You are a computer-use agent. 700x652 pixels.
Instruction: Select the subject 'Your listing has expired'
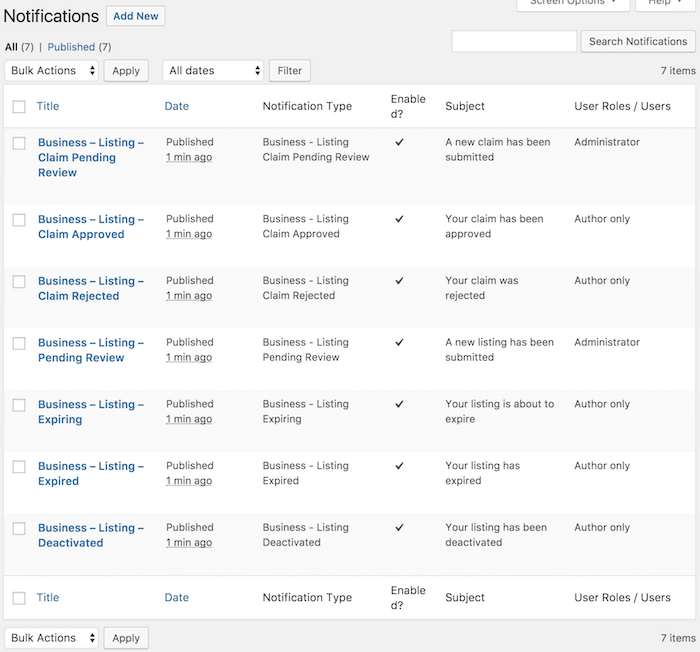pyautogui.click(x=483, y=473)
